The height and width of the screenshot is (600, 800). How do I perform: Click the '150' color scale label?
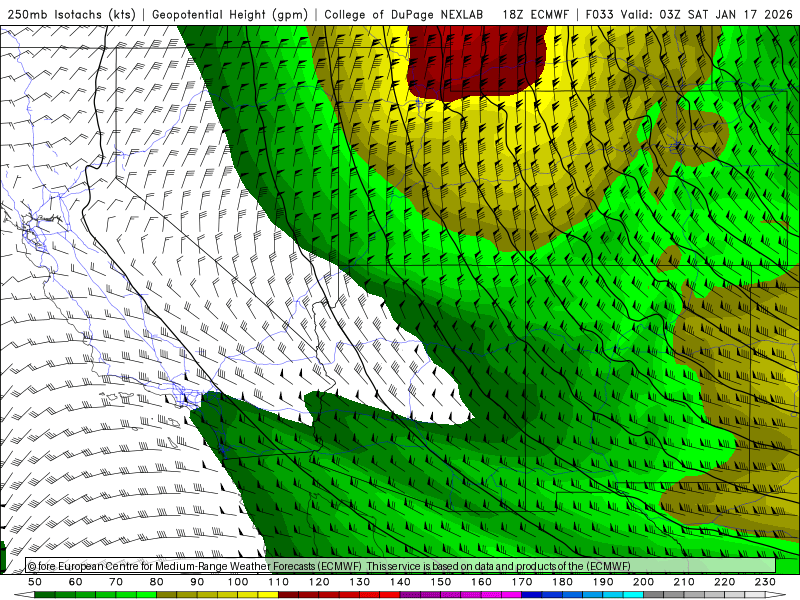click(x=441, y=582)
